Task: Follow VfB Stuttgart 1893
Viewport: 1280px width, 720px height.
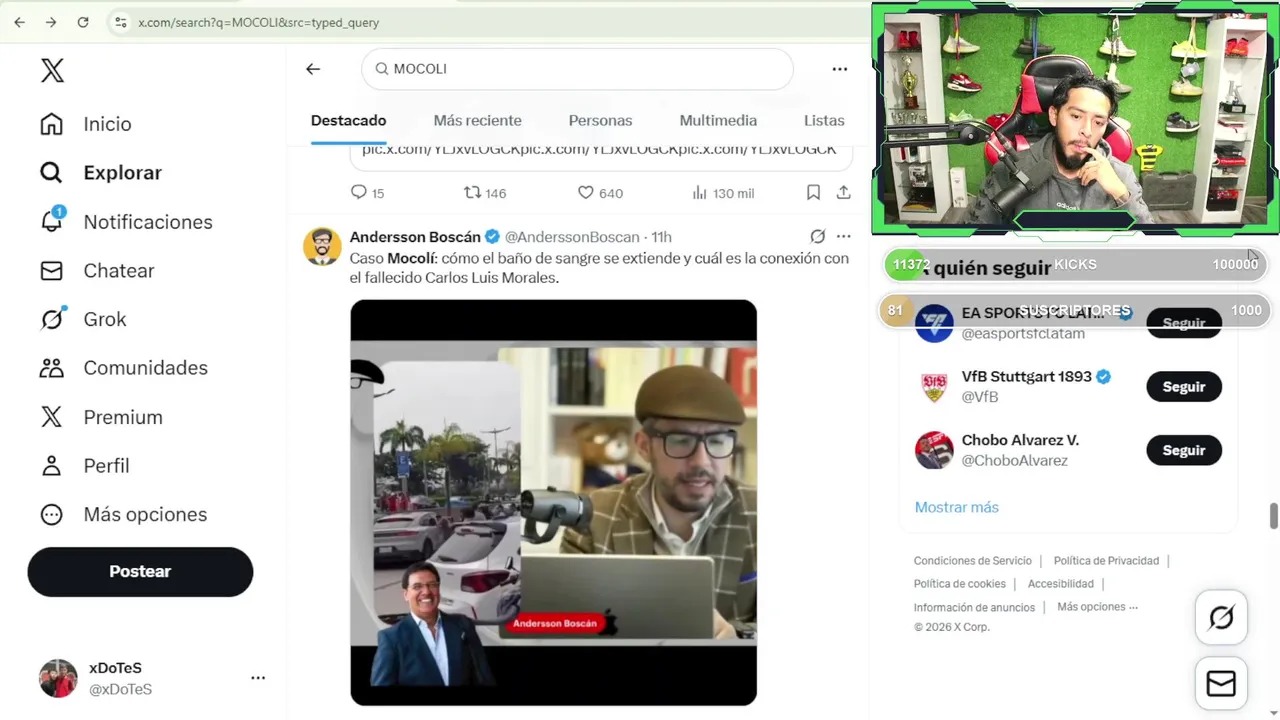Action: (x=1184, y=387)
